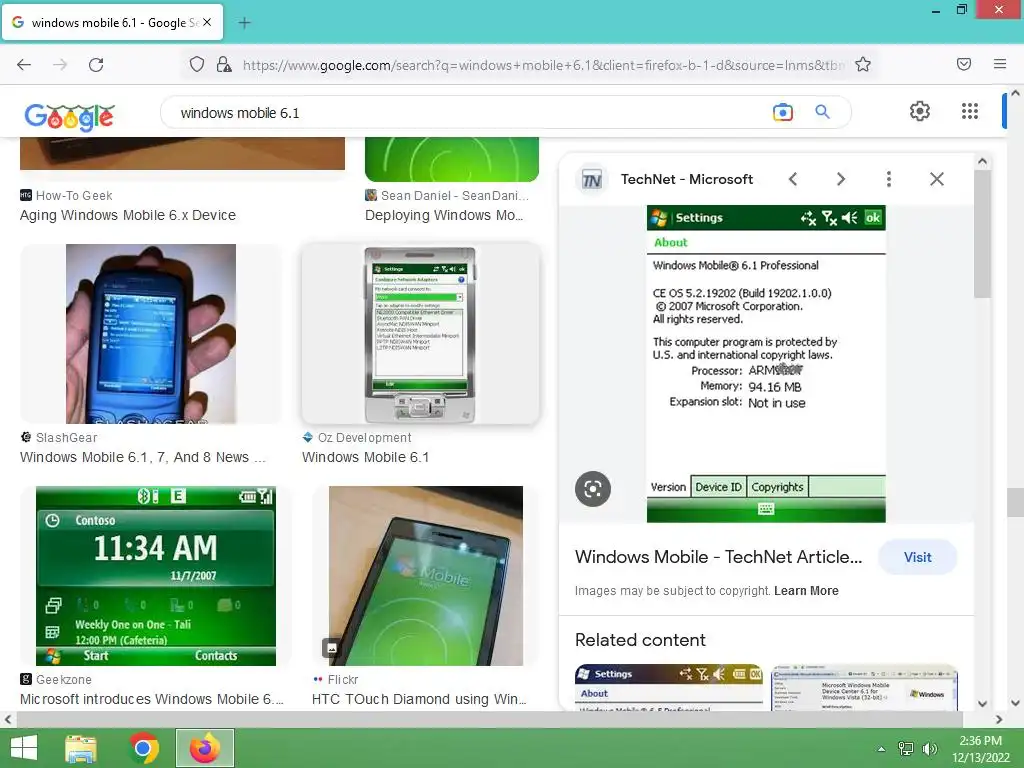
Task: Click Microsoft introduces Windows Mobile 6 caption
Action: pos(152,699)
